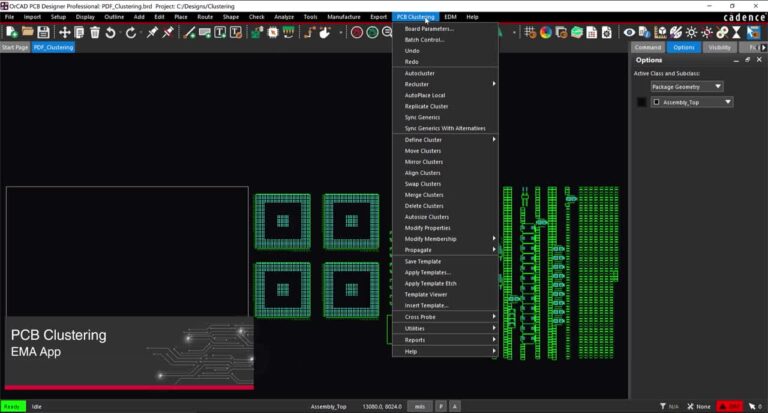The height and width of the screenshot is (413, 768).
Task: Click the selection cursor count in status bar
Action: point(755,406)
